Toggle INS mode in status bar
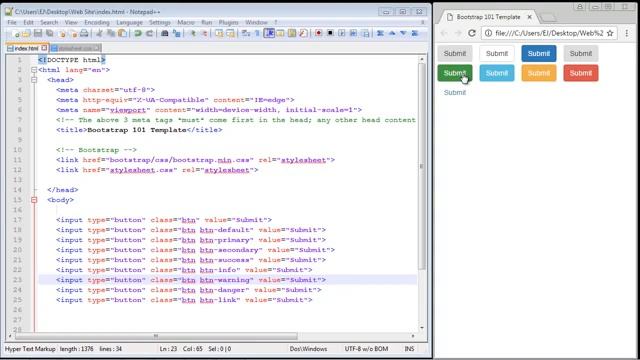 (x=409, y=349)
